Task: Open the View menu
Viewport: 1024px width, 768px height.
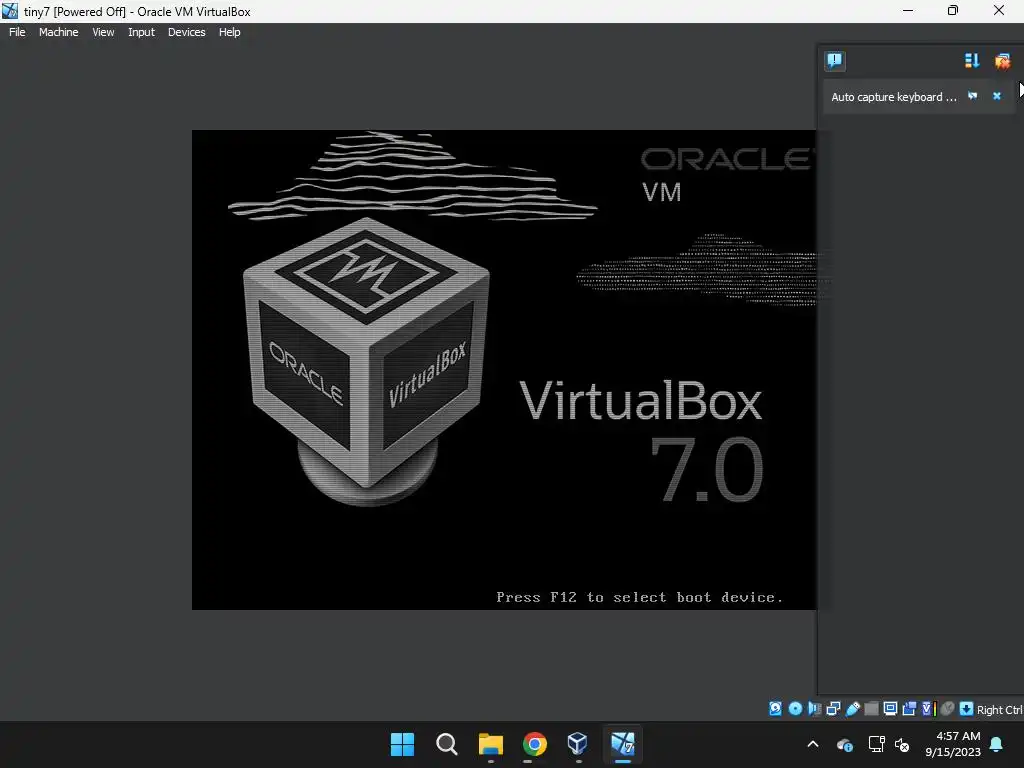Action: pos(103,32)
